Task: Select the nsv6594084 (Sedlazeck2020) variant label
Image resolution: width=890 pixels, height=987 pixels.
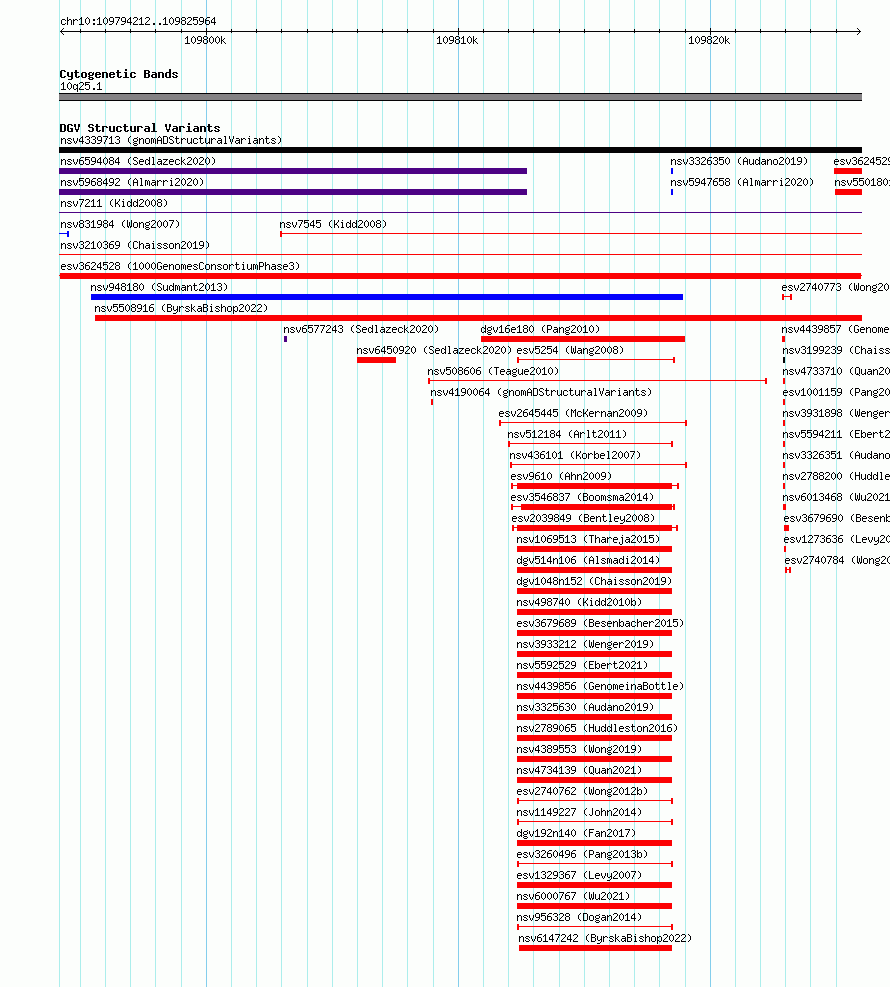Action: [138, 161]
